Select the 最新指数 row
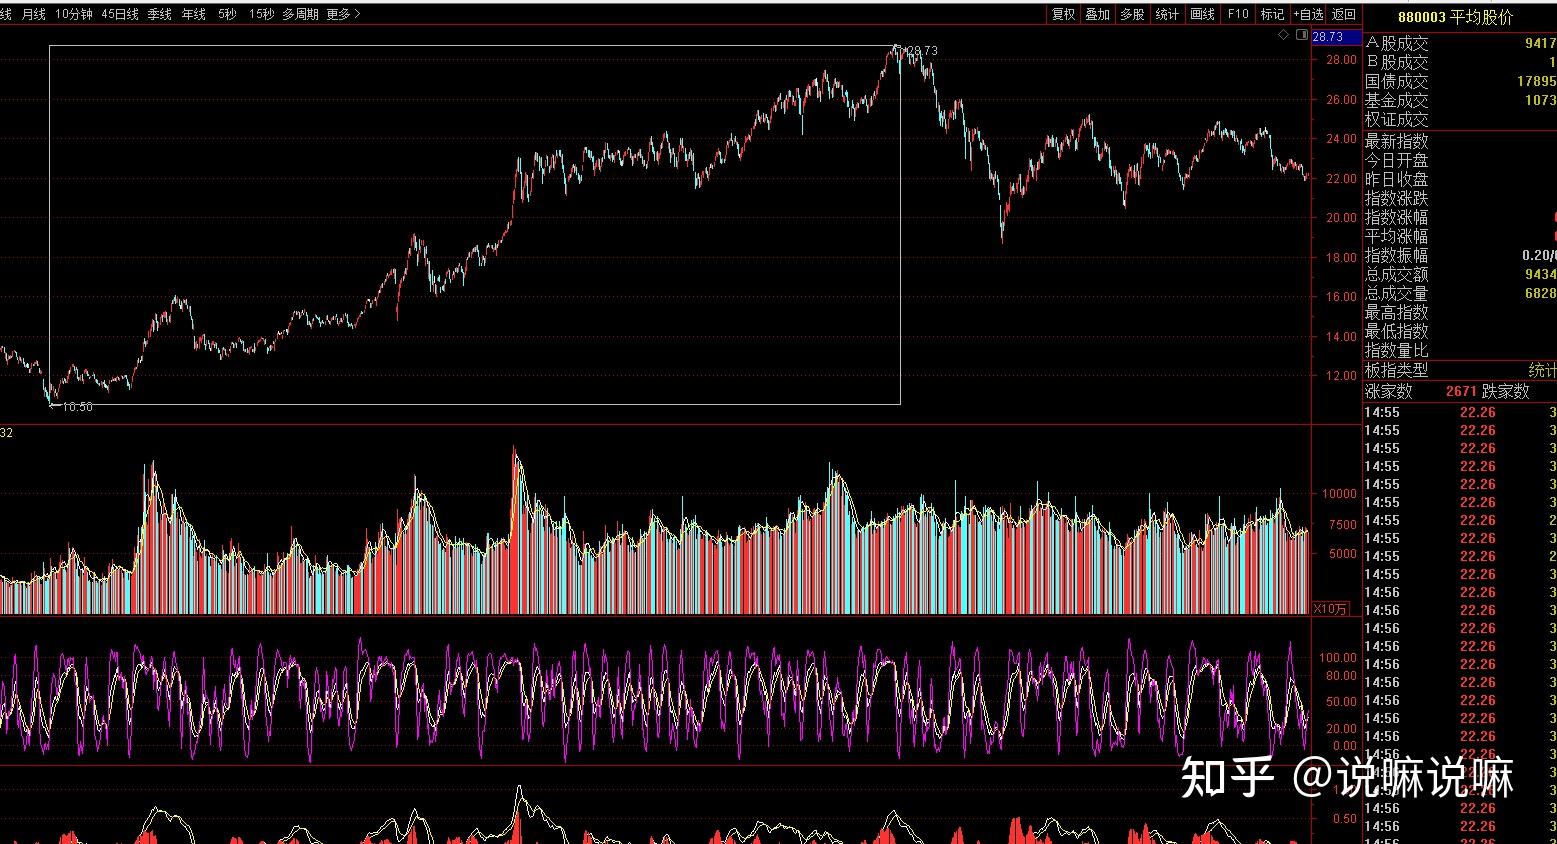Image resolution: width=1557 pixels, height=844 pixels. [x=1460, y=141]
